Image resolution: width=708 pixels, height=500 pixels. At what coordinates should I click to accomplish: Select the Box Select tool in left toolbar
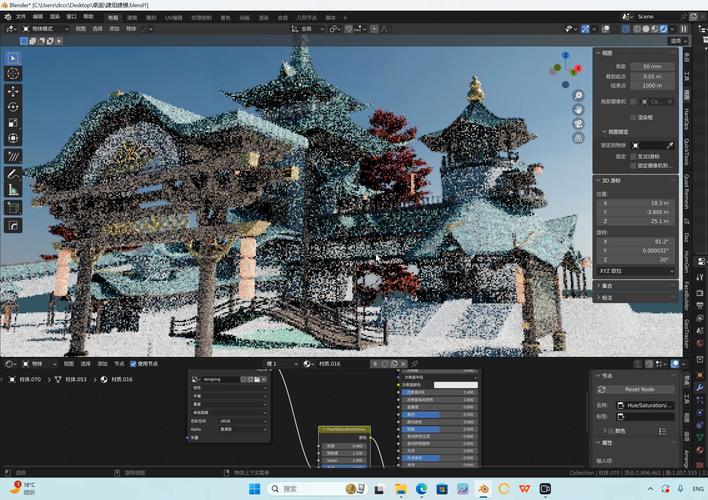pyautogui.click(x=13, y=58)
